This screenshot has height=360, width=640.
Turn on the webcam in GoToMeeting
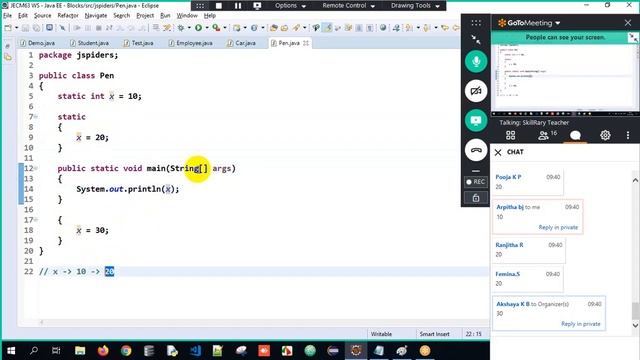coord(476,91)
